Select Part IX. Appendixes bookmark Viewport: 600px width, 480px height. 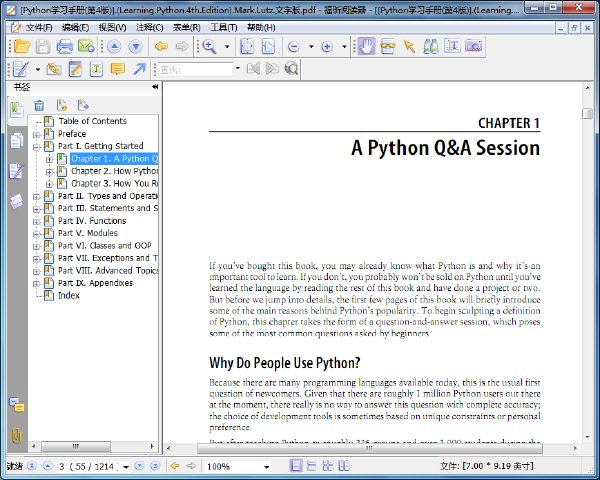point(95,283)
